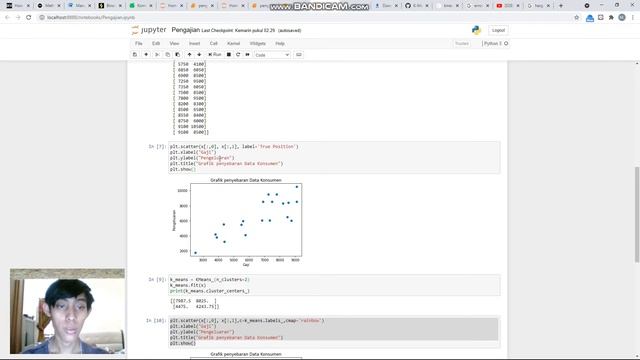Click the In [7] prompt label
This screenshot has height=360, width=640.
[x=157, y=147]
